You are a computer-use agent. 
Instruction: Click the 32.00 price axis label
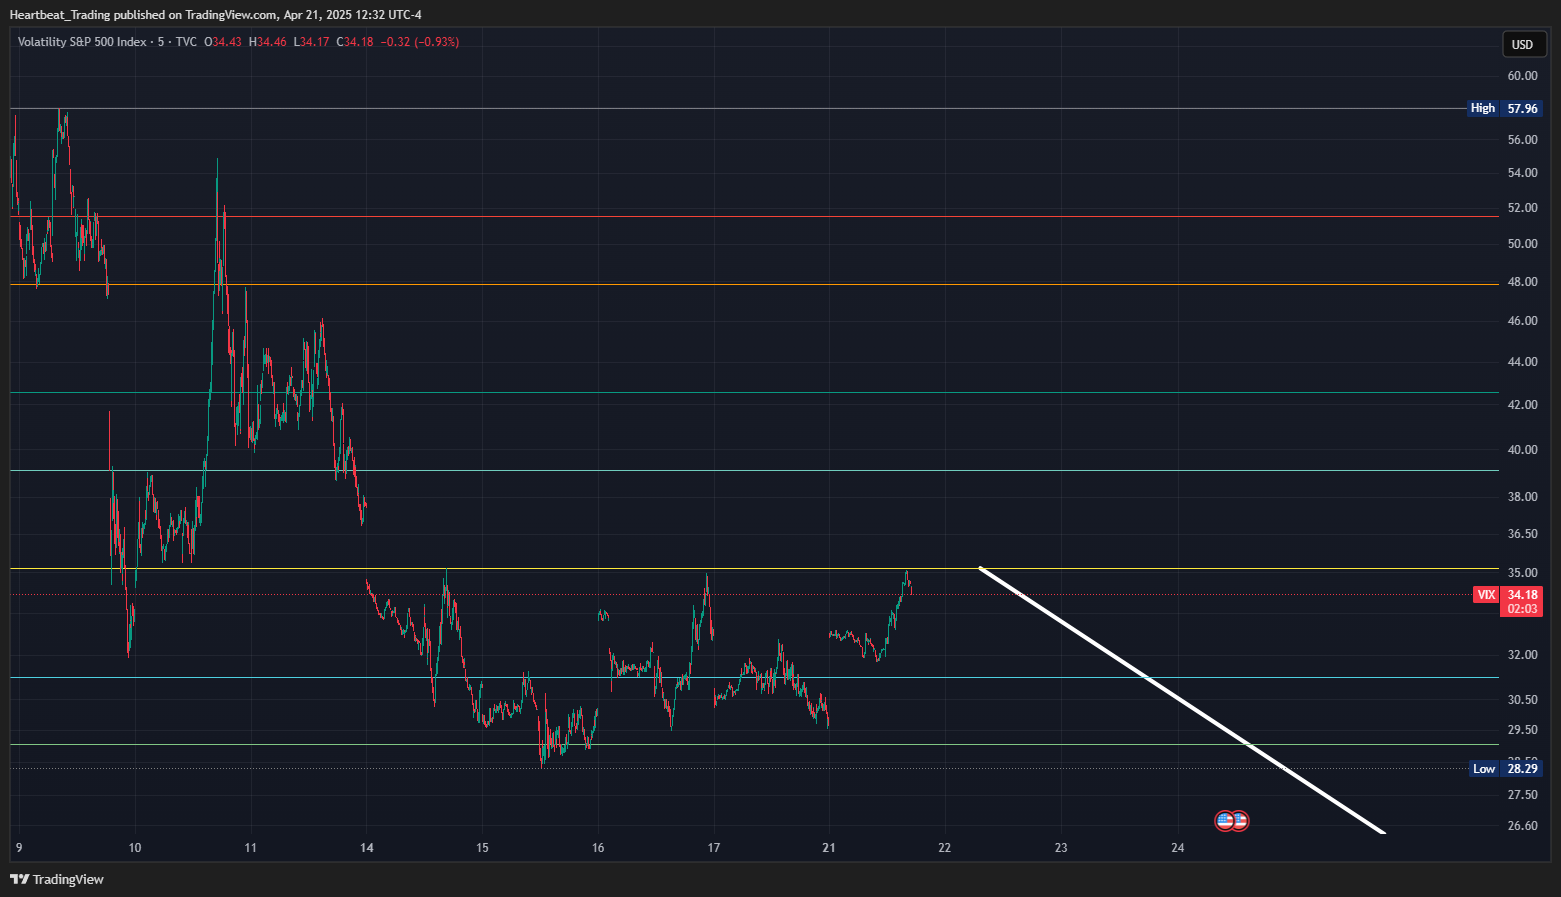[x=1522, y=655]
